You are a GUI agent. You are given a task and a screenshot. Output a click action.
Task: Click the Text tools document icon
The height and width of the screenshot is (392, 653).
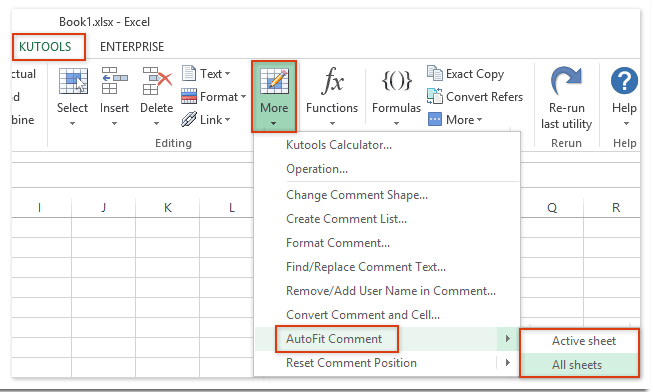(189, 73)
